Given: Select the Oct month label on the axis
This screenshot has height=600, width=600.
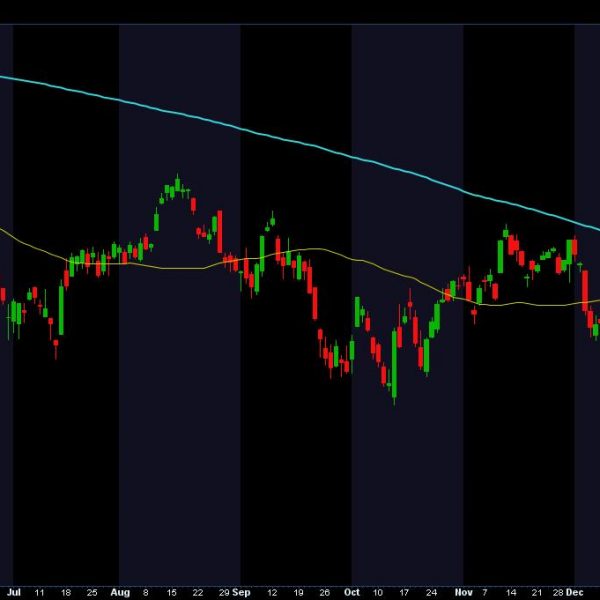Looking at the screenshot, I should (352, 592).
